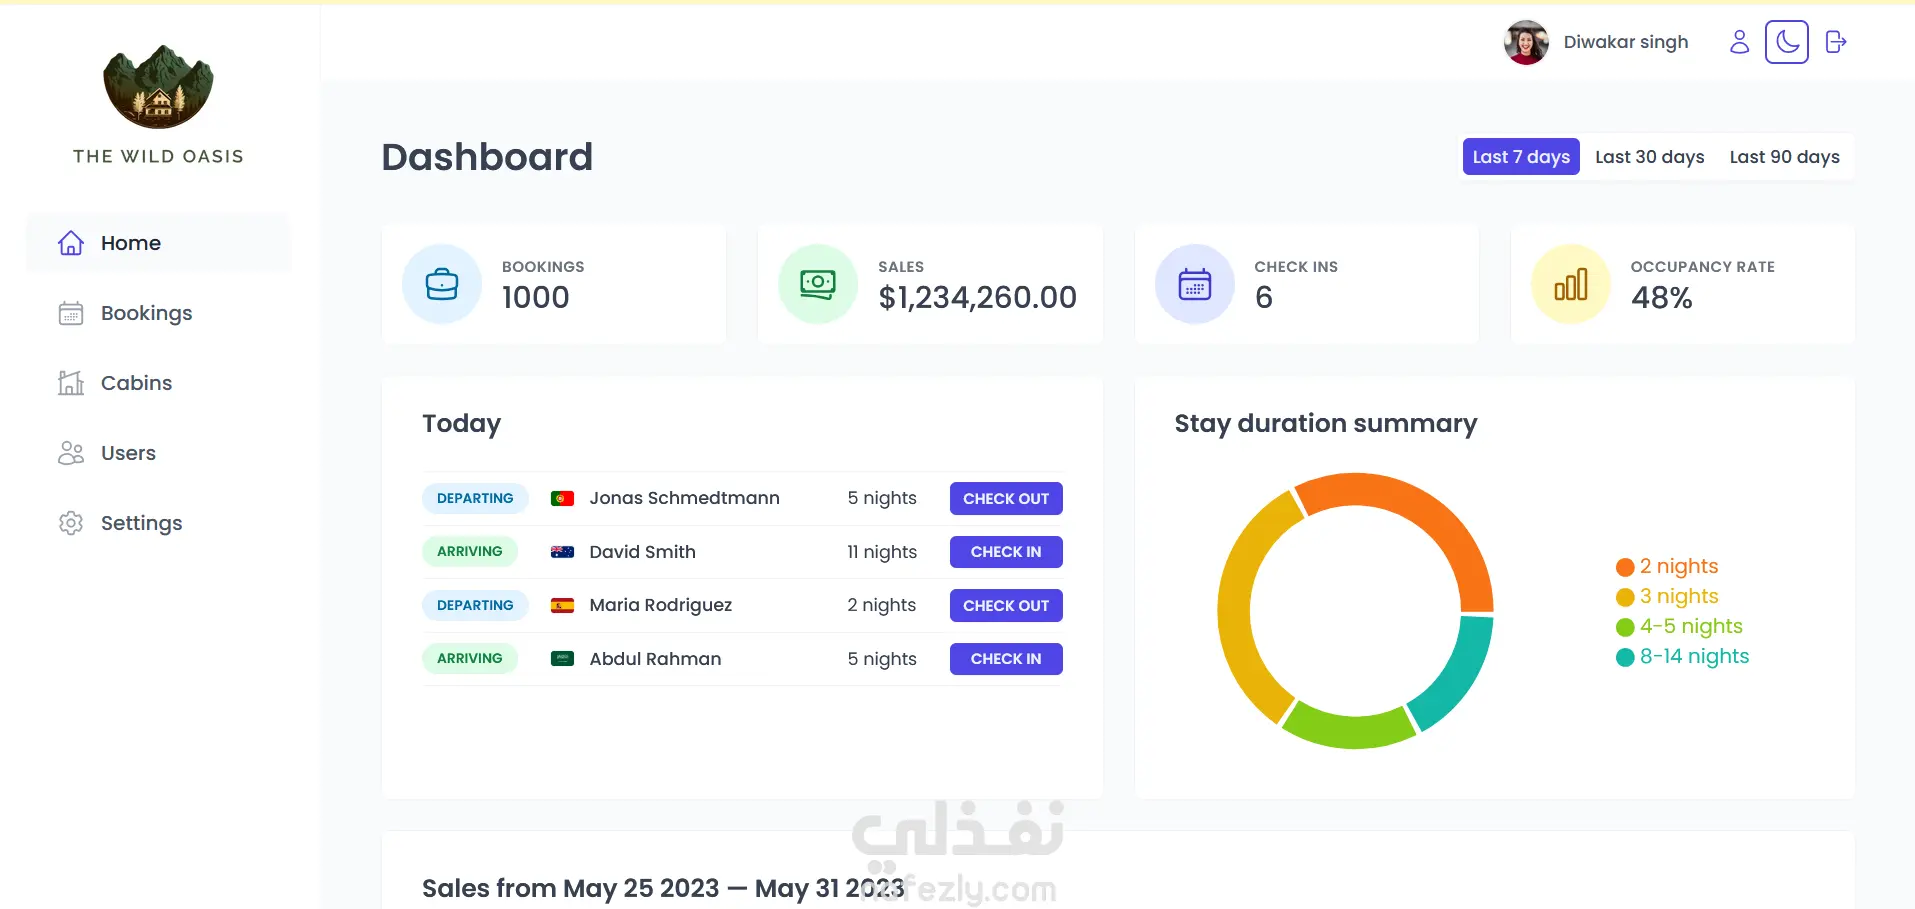
Task: Click Stay duration summary heading
Action: click(x=1325, y=424)
